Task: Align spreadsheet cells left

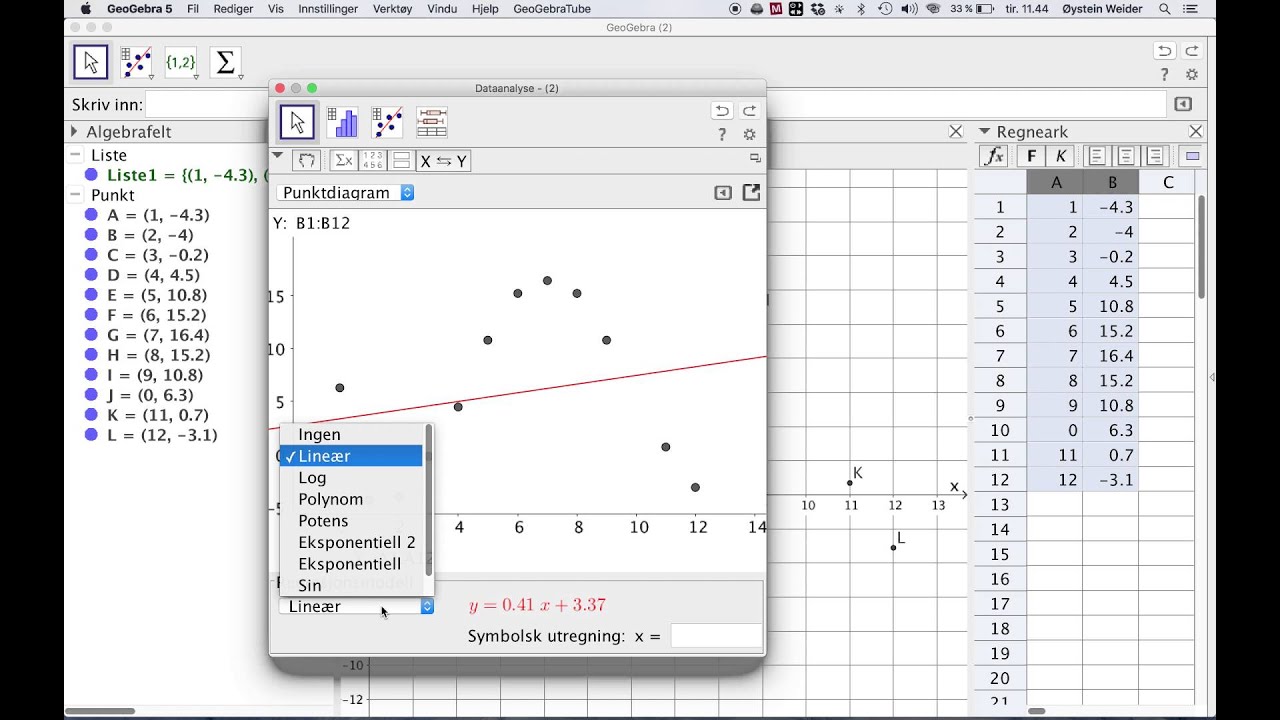Action: tap(1097, 156)
